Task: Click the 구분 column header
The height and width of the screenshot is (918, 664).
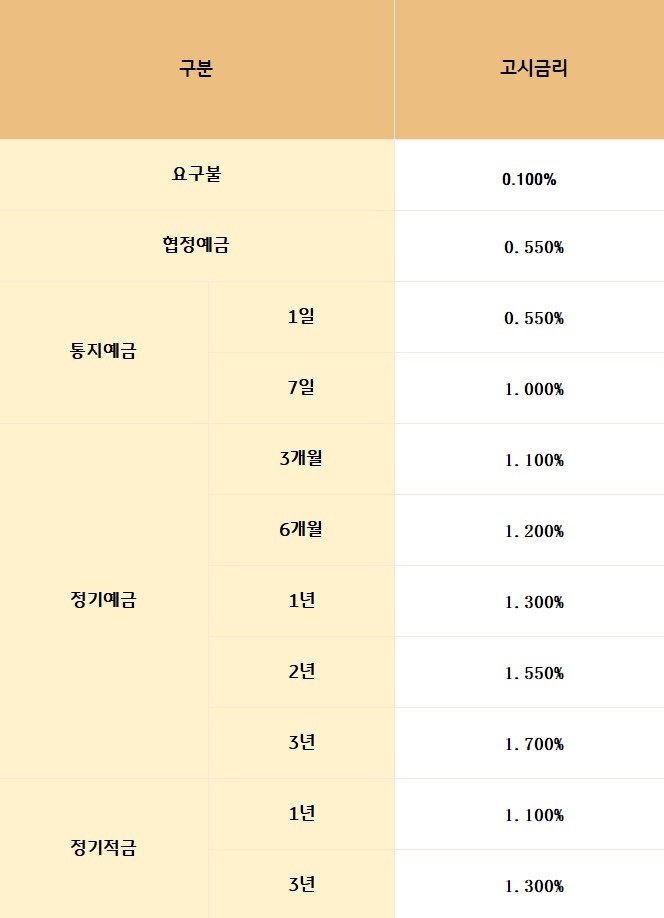Action: [196, 69]
